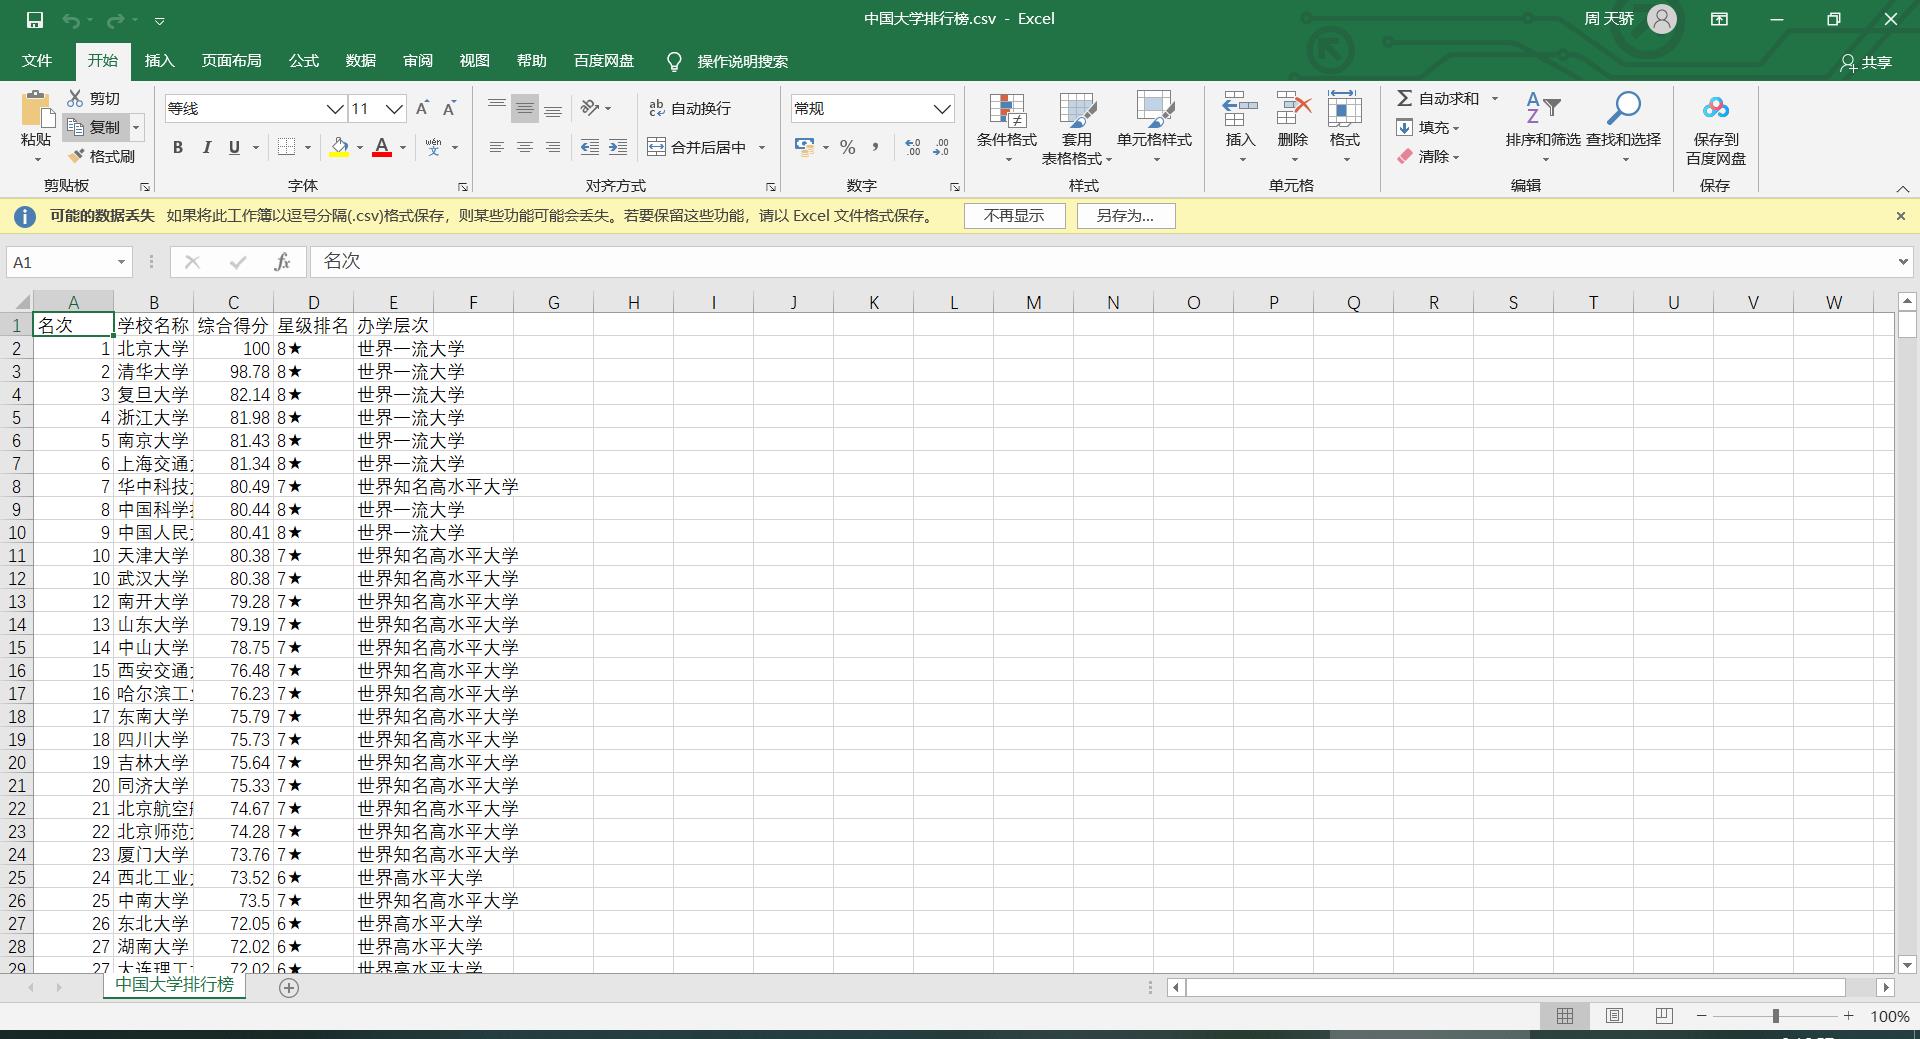This screenshot has height=1039, width=1920.
Task: Click the decrease indent icon
Action: (590, 147)
